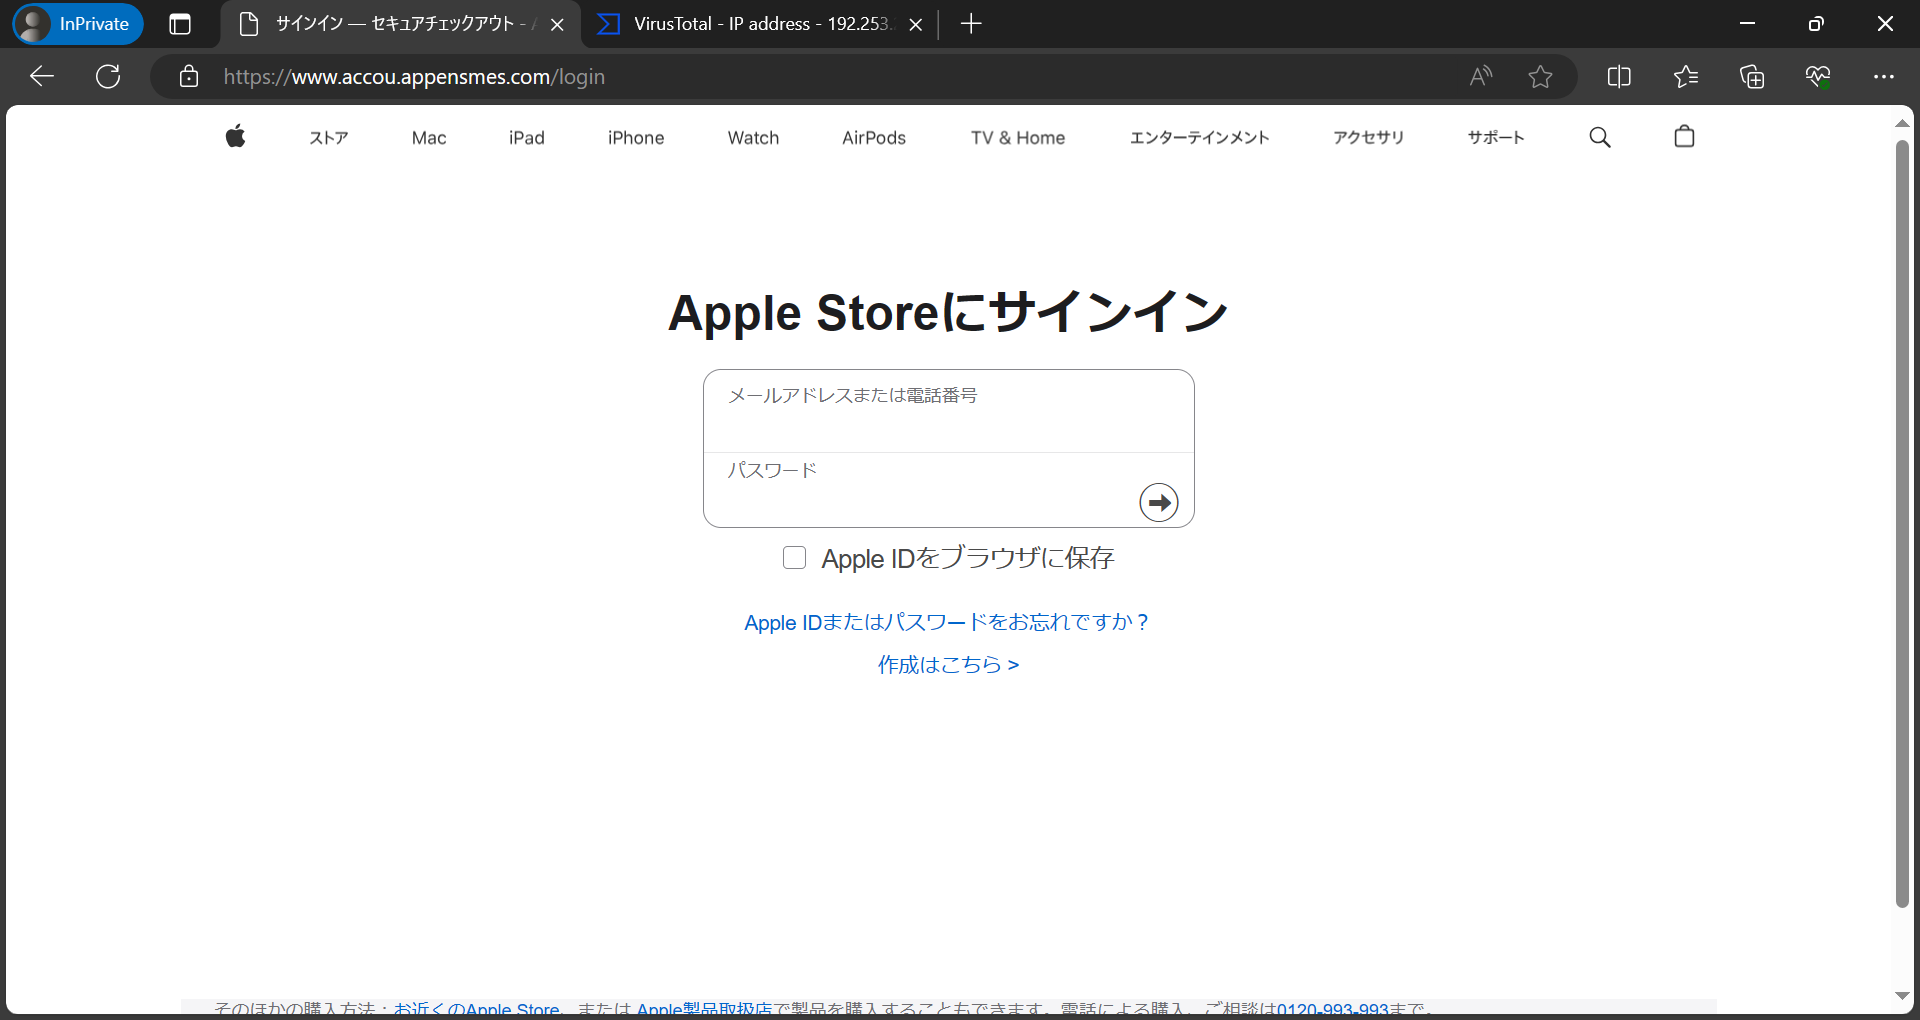Screen dimensions: 1920x1020
Task: Restore down the browser window
Action: coord(1816,24)
